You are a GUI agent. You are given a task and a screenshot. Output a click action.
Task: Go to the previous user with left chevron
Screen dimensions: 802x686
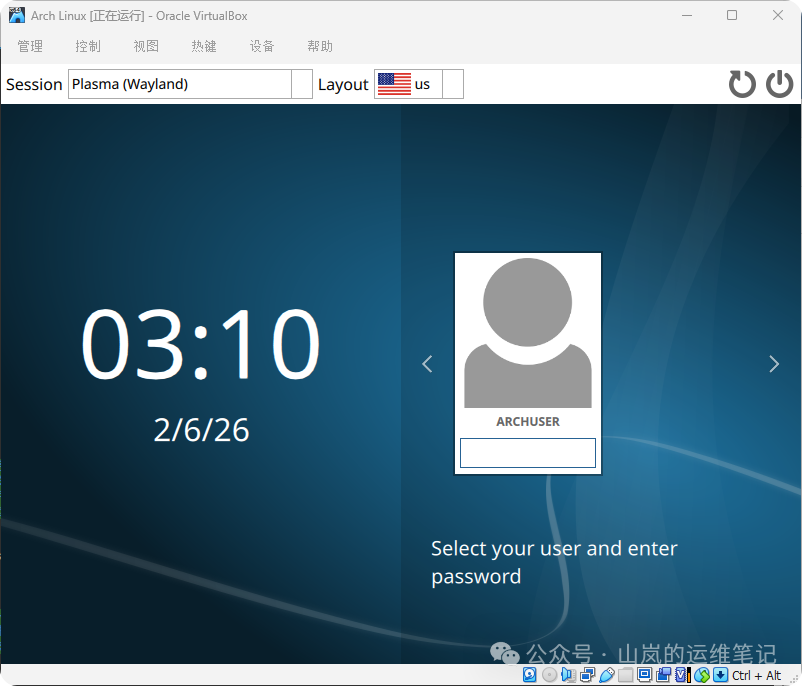point(427,364)
